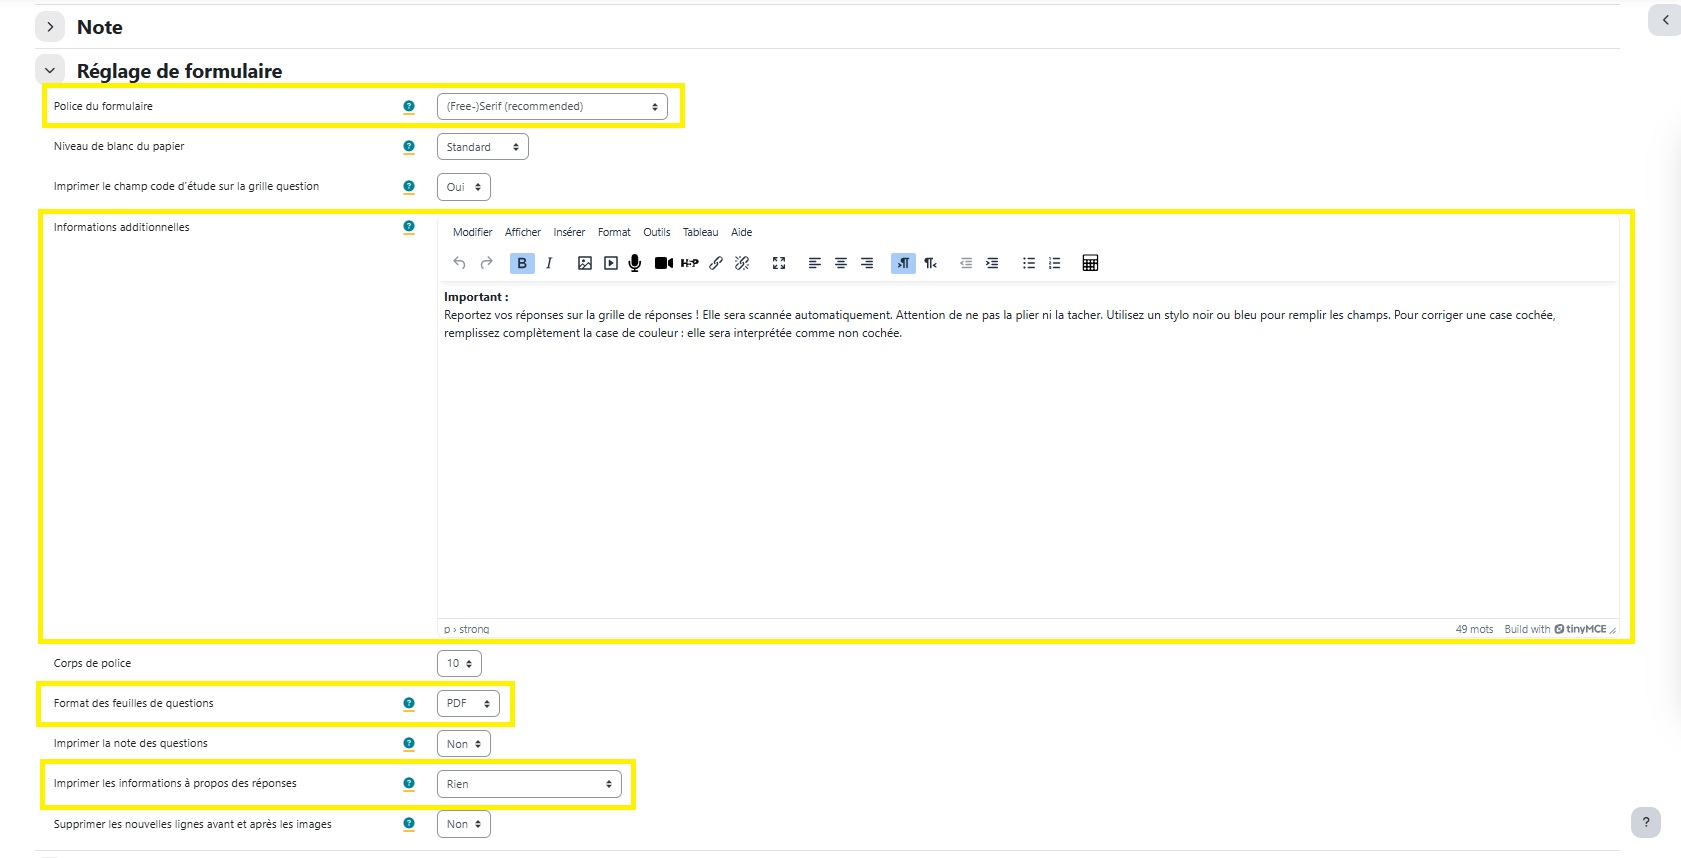Click the redo arrow in the editor toolbar
1681x858 pixels.
coord(487,263)
